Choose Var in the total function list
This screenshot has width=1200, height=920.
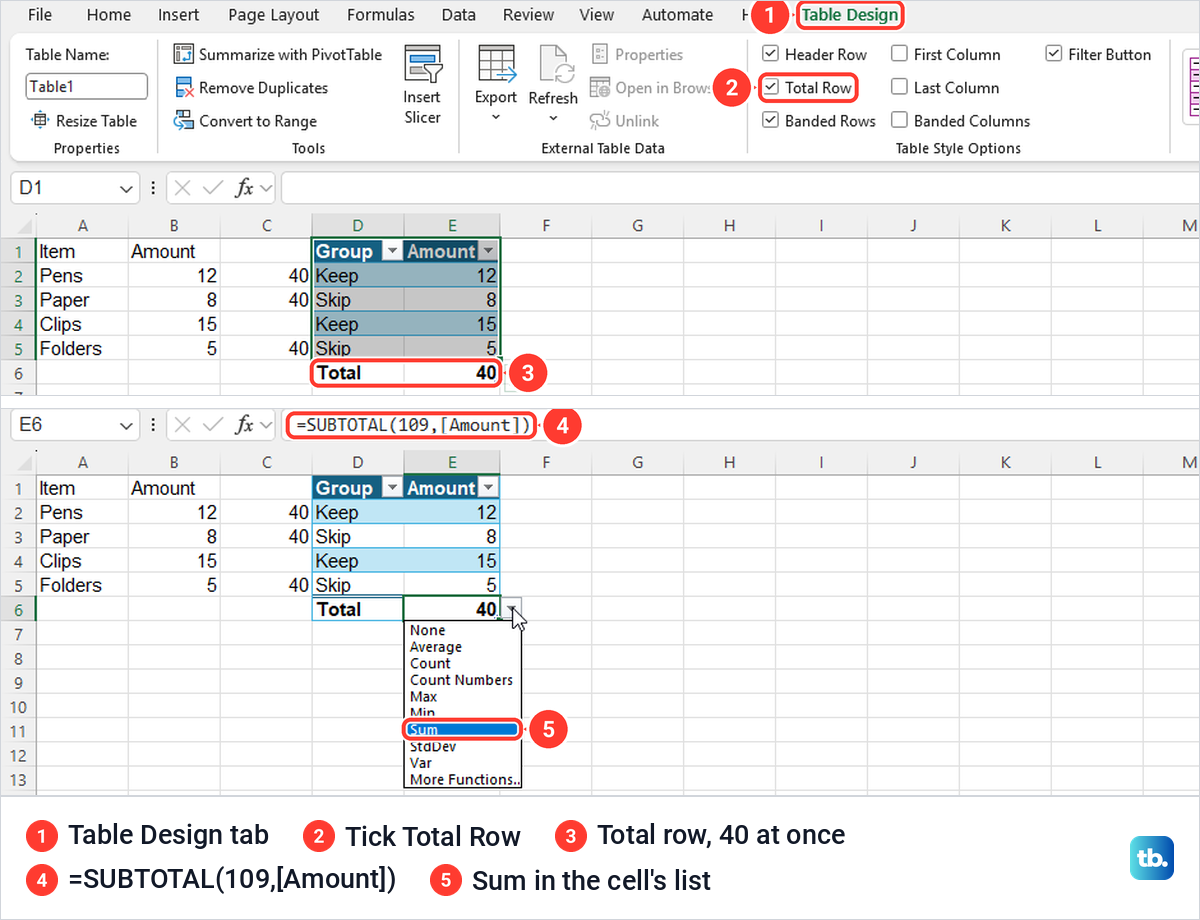point(462,763)
